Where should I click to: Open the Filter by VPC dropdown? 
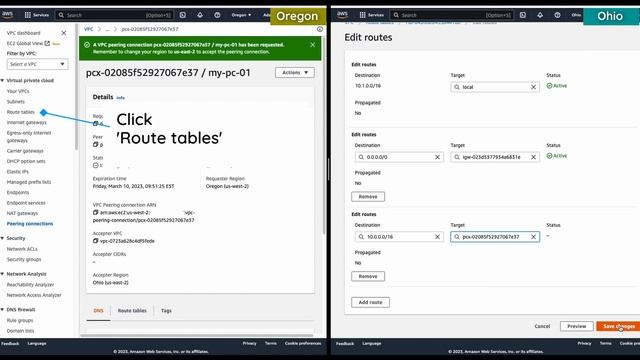(x=38, y=64)
